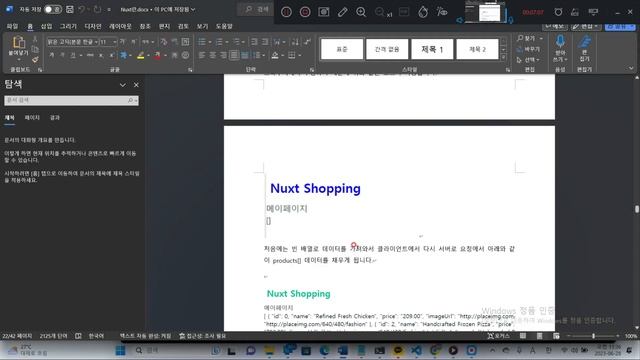Open the highlight color dropdown arrow
Screen dimensions: 640x360
pyautogui.click(x=148, y=56)
